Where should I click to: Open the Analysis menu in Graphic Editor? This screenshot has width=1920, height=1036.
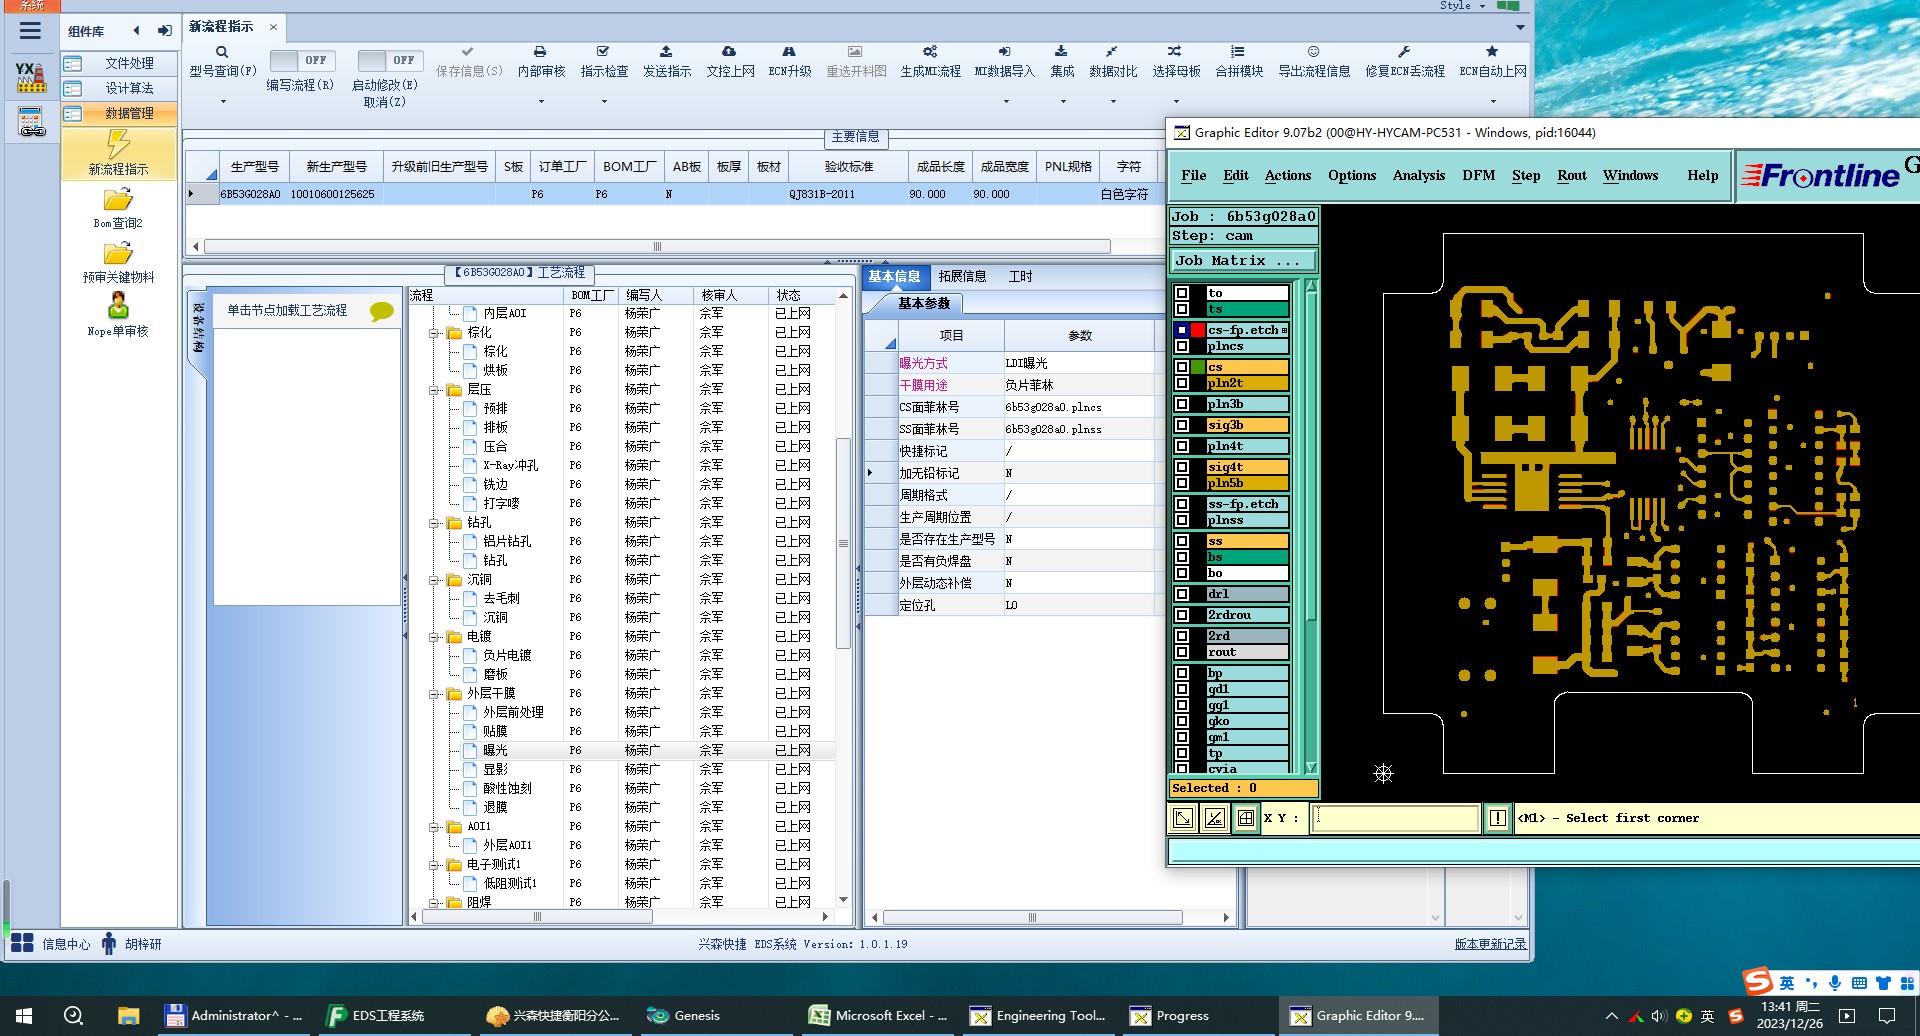(x=1418, y=176)
